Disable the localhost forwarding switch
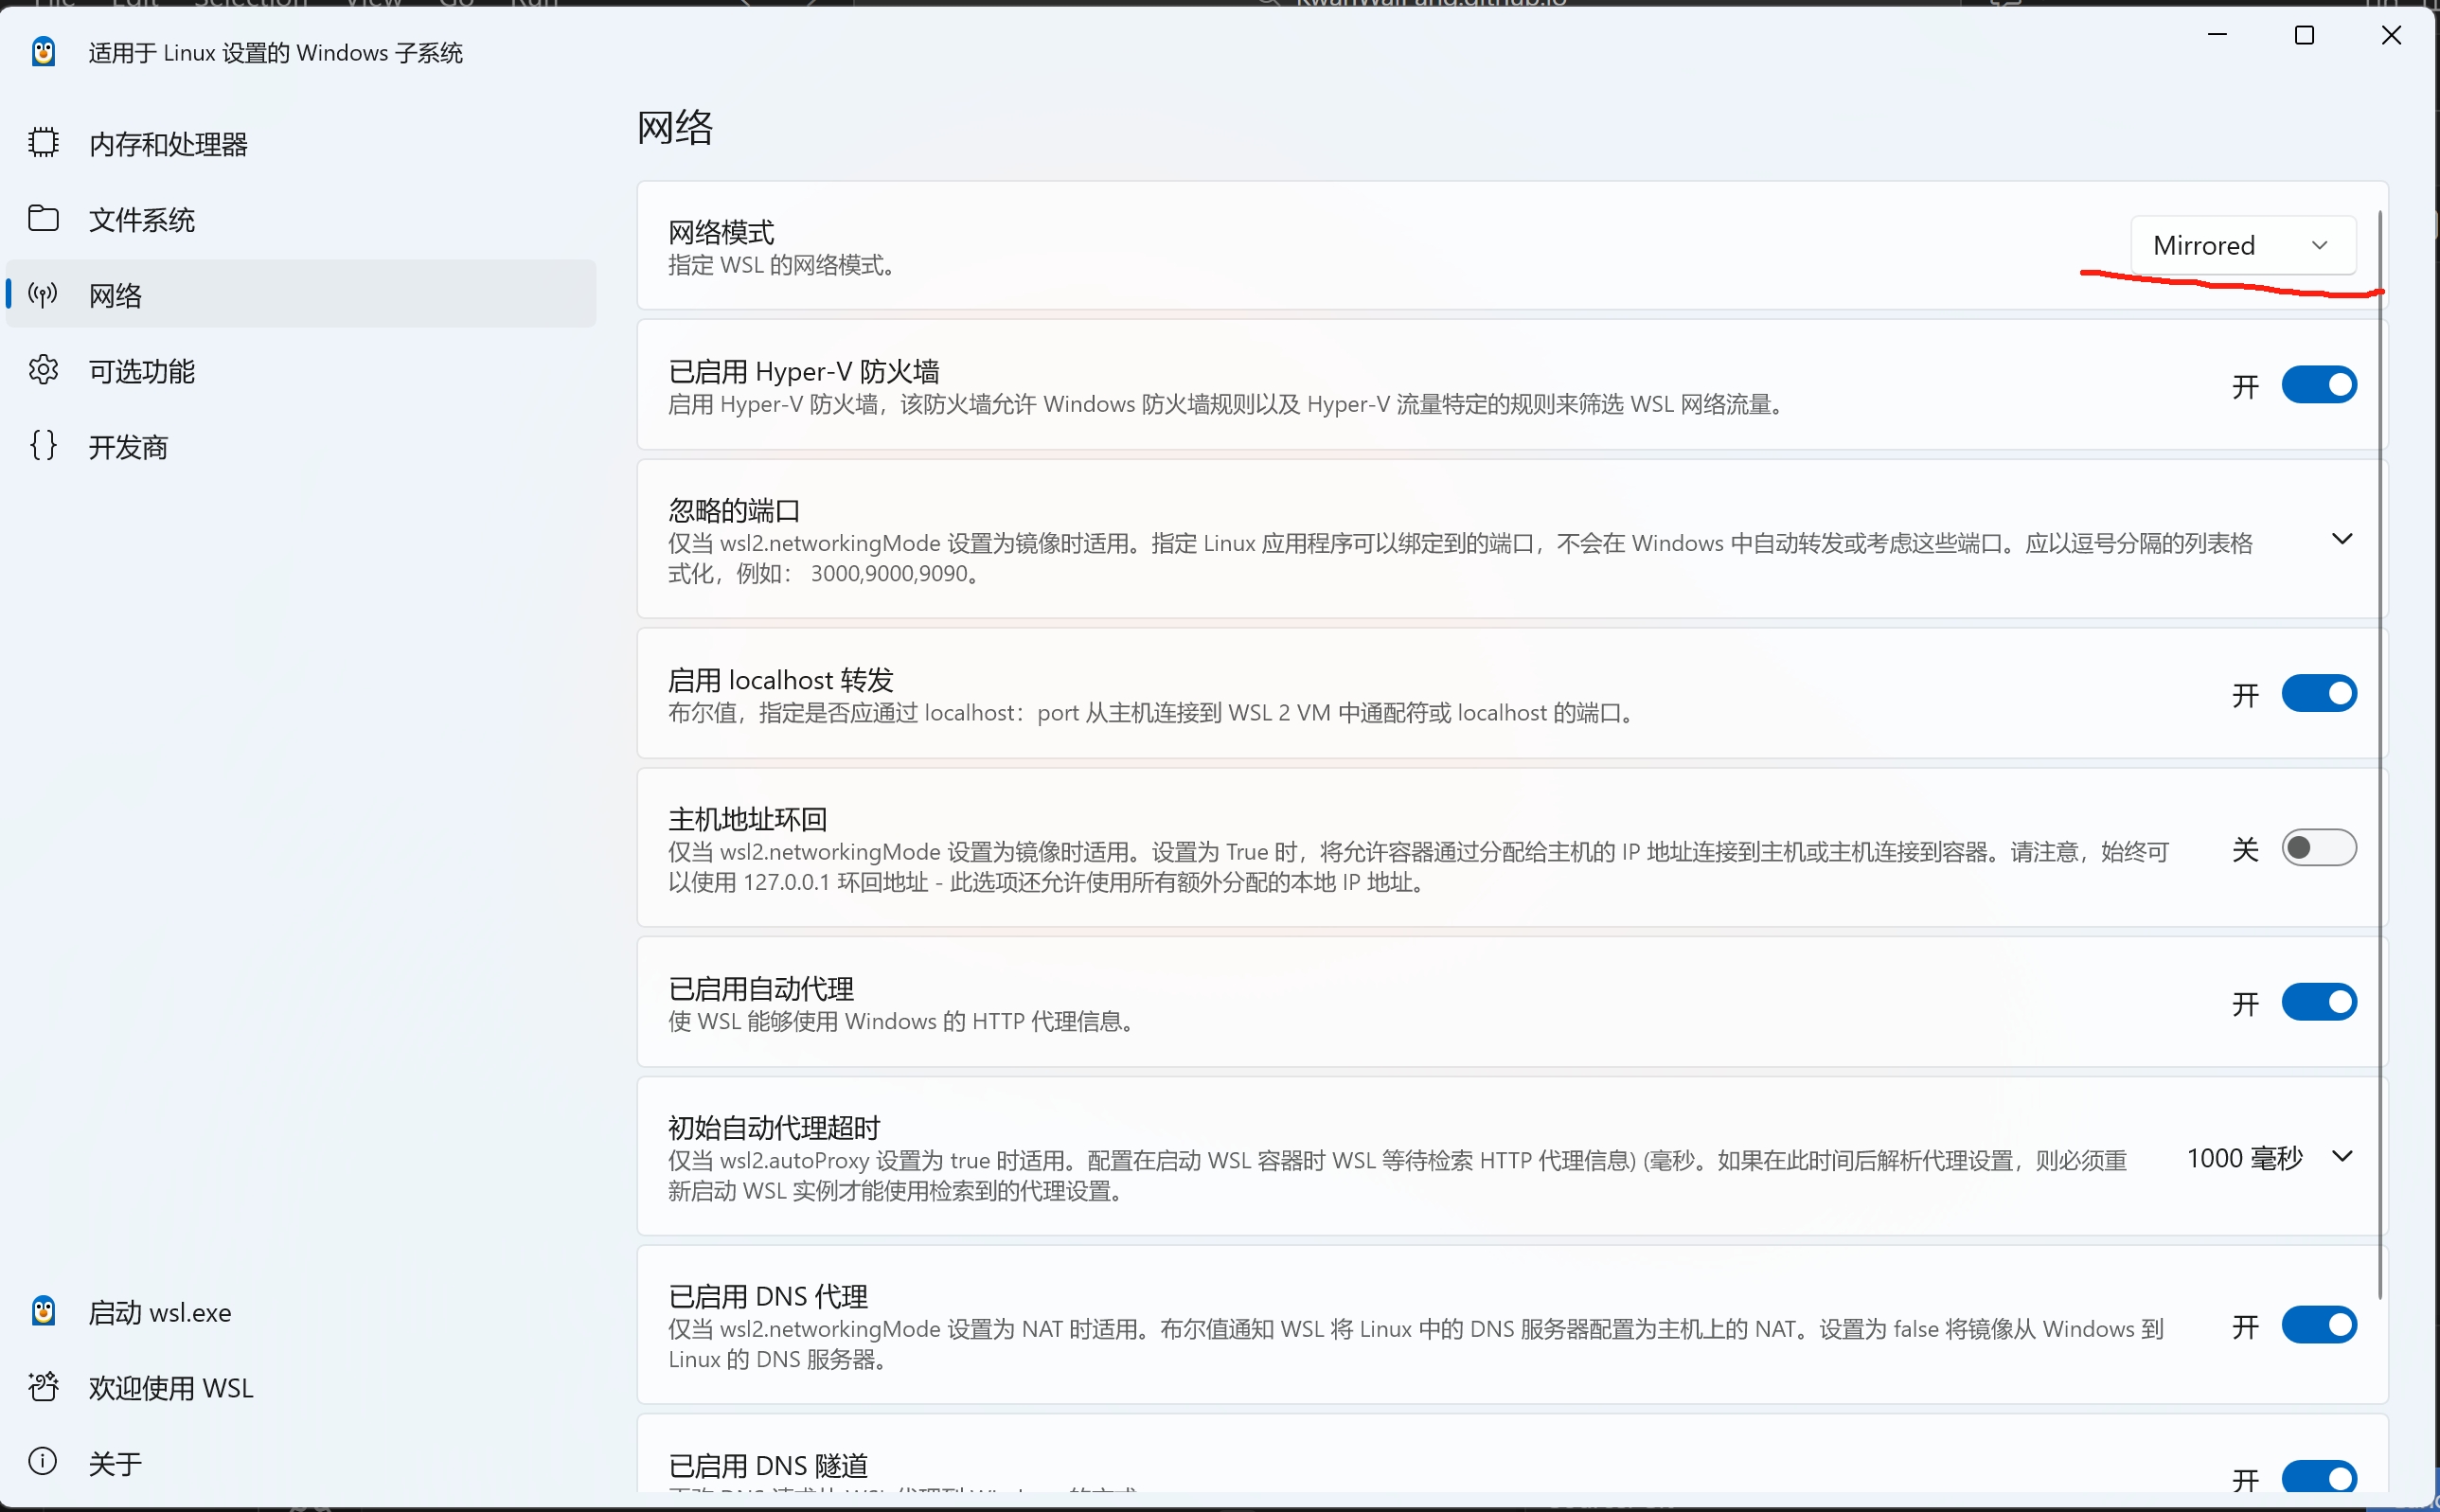This screenshot has height=1512, width=2440. point(2318,694)
